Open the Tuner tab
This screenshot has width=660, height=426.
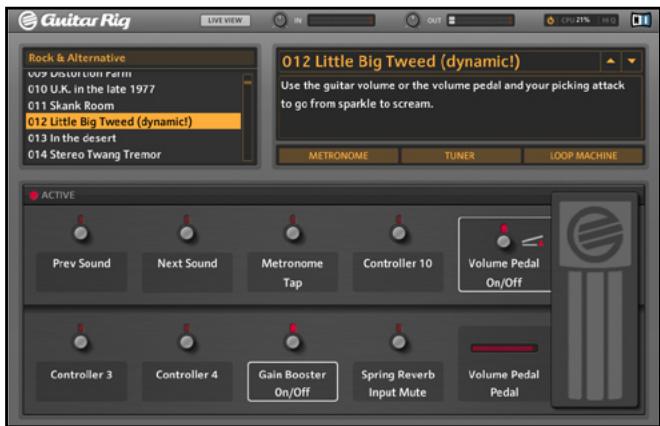460,156
